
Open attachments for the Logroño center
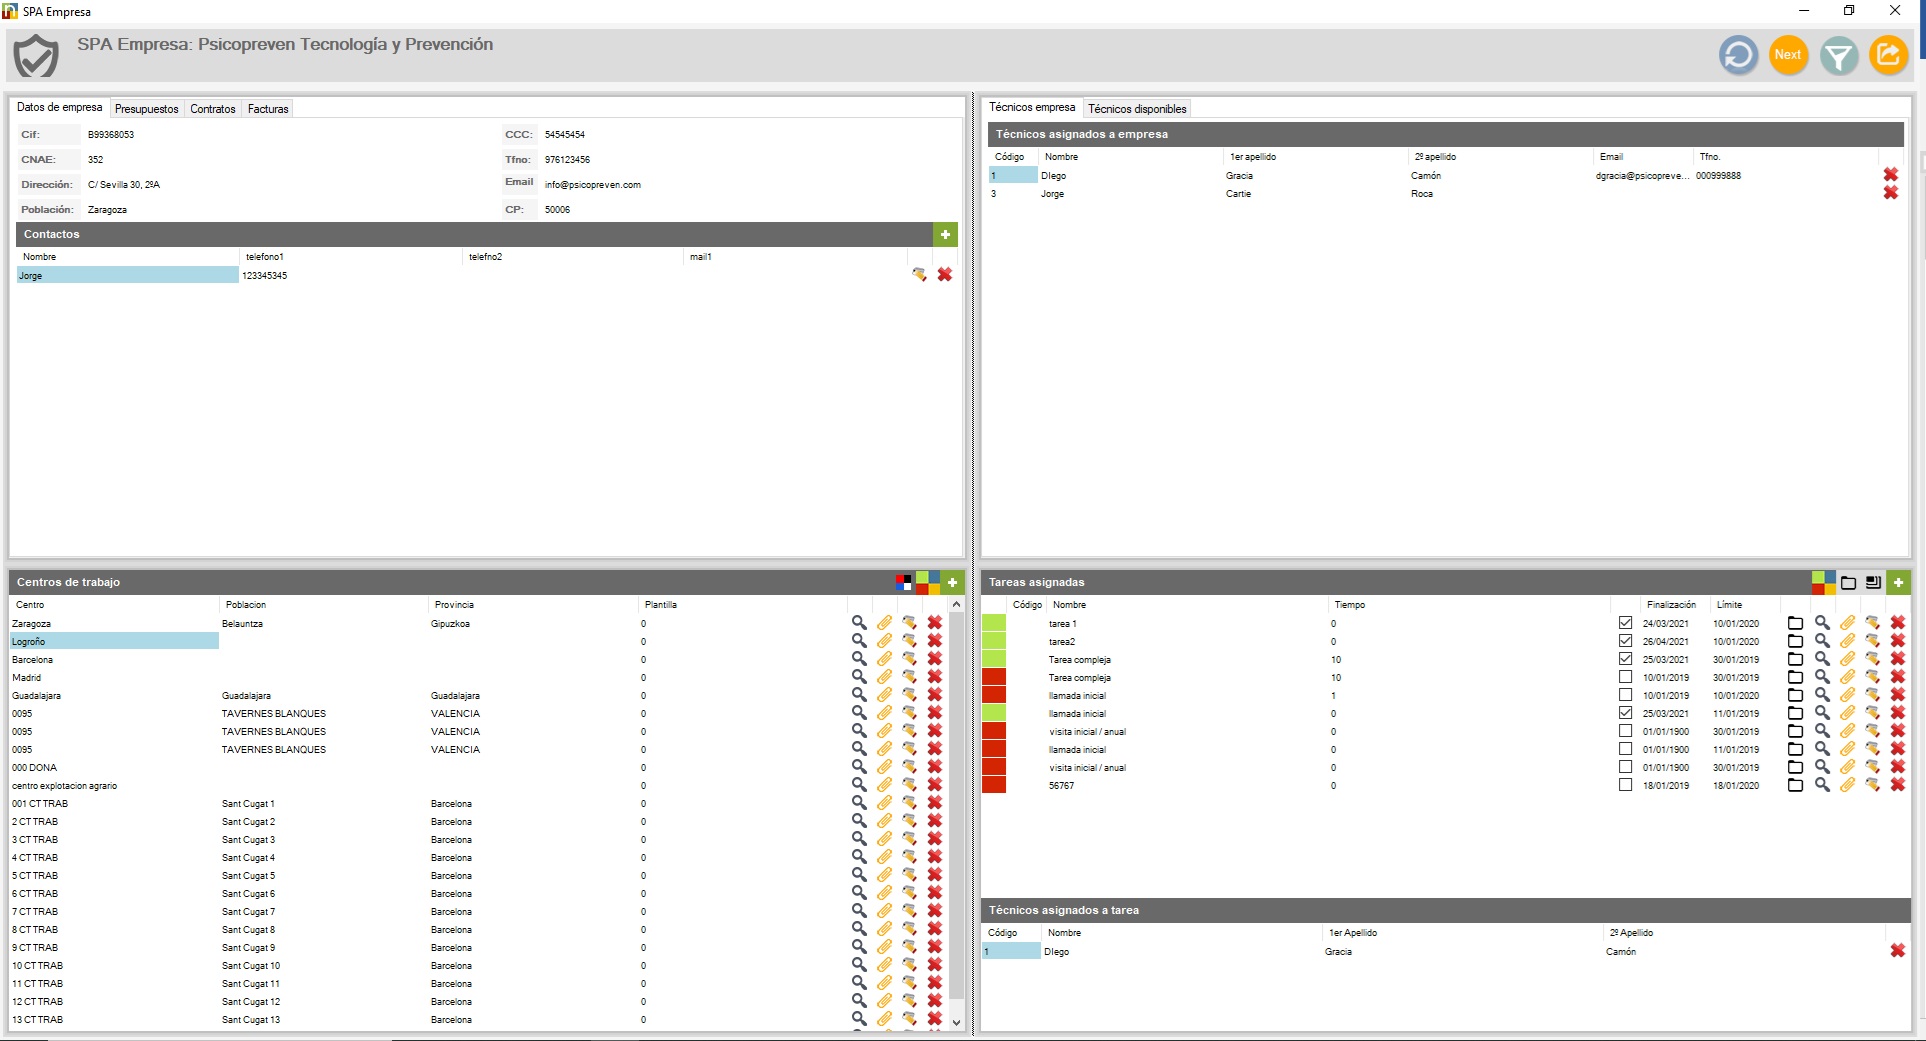point(884,641)
